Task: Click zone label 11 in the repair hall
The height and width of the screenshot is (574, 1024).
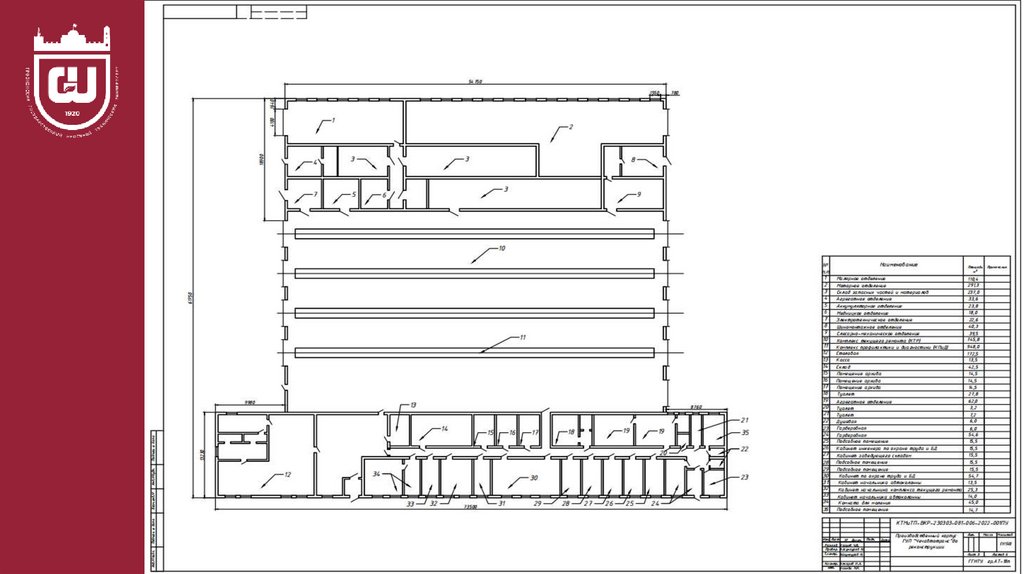Action: (522, 338)
